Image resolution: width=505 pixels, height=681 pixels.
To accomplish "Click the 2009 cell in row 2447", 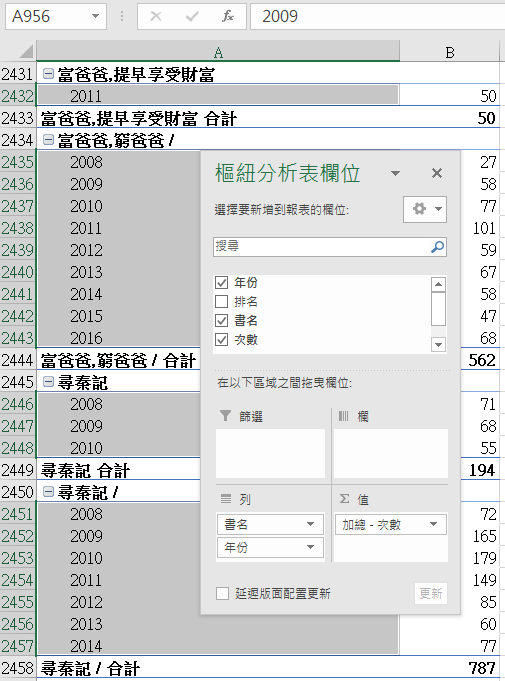I will tap(119, 426).
